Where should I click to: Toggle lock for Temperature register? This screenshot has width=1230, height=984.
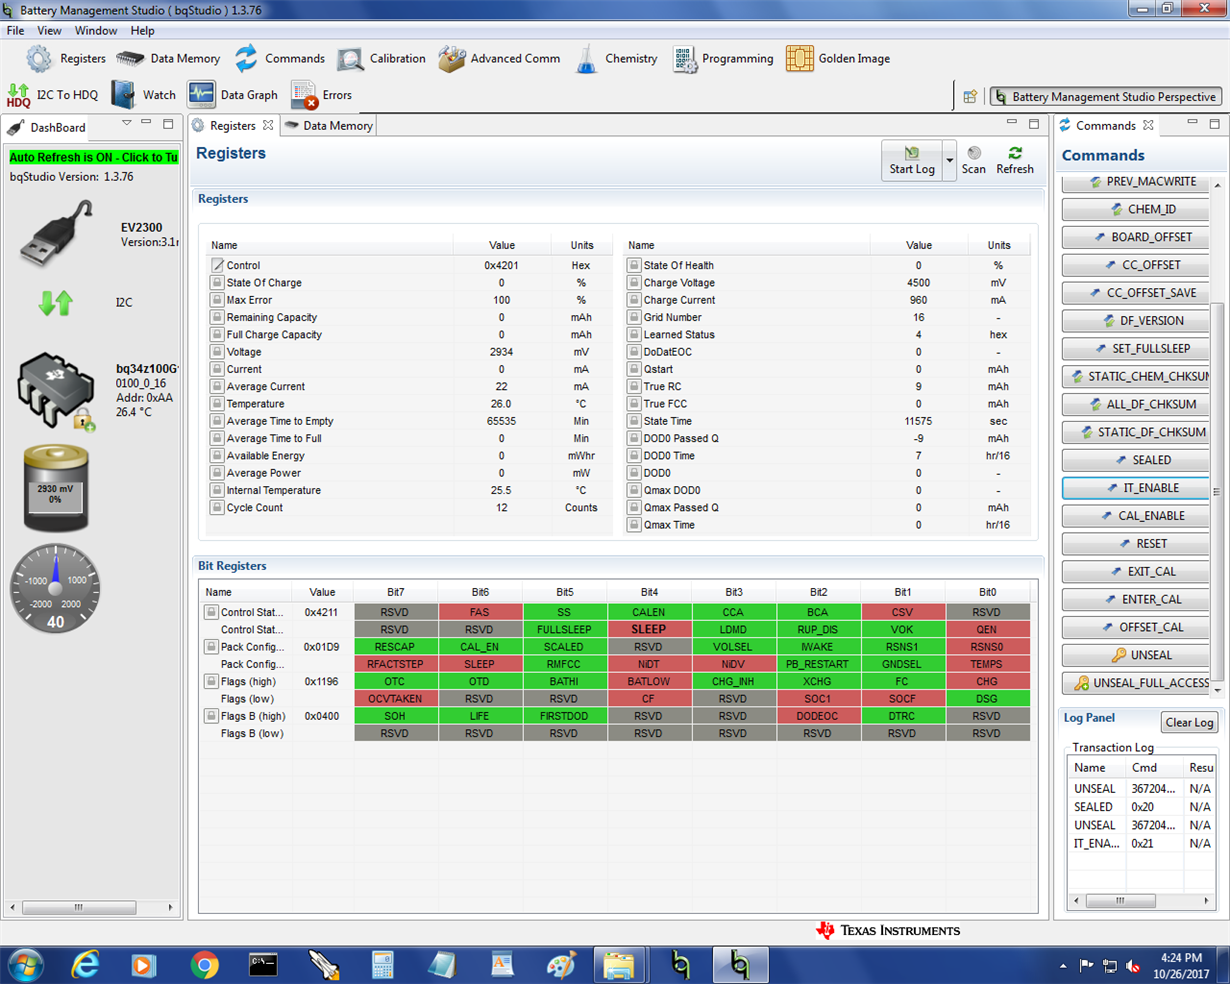(217, 404)
